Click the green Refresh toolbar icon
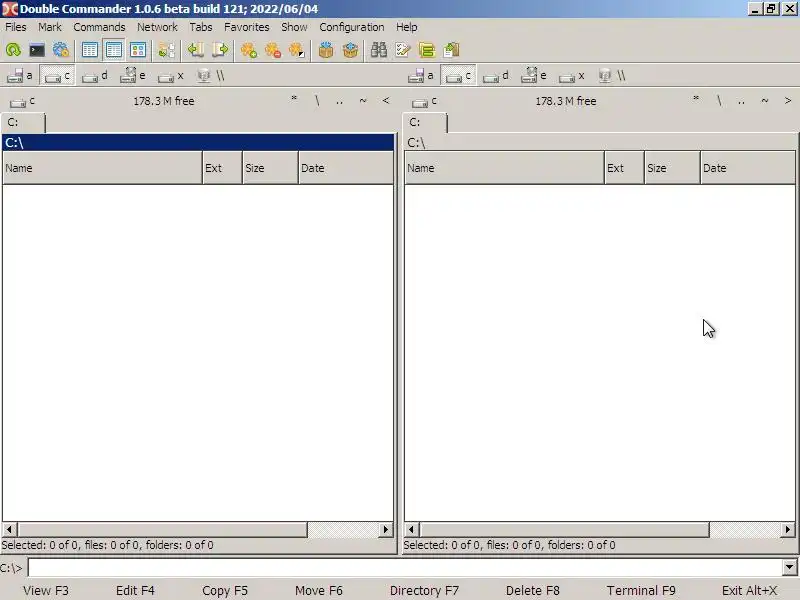 click(x=13, y=50)
